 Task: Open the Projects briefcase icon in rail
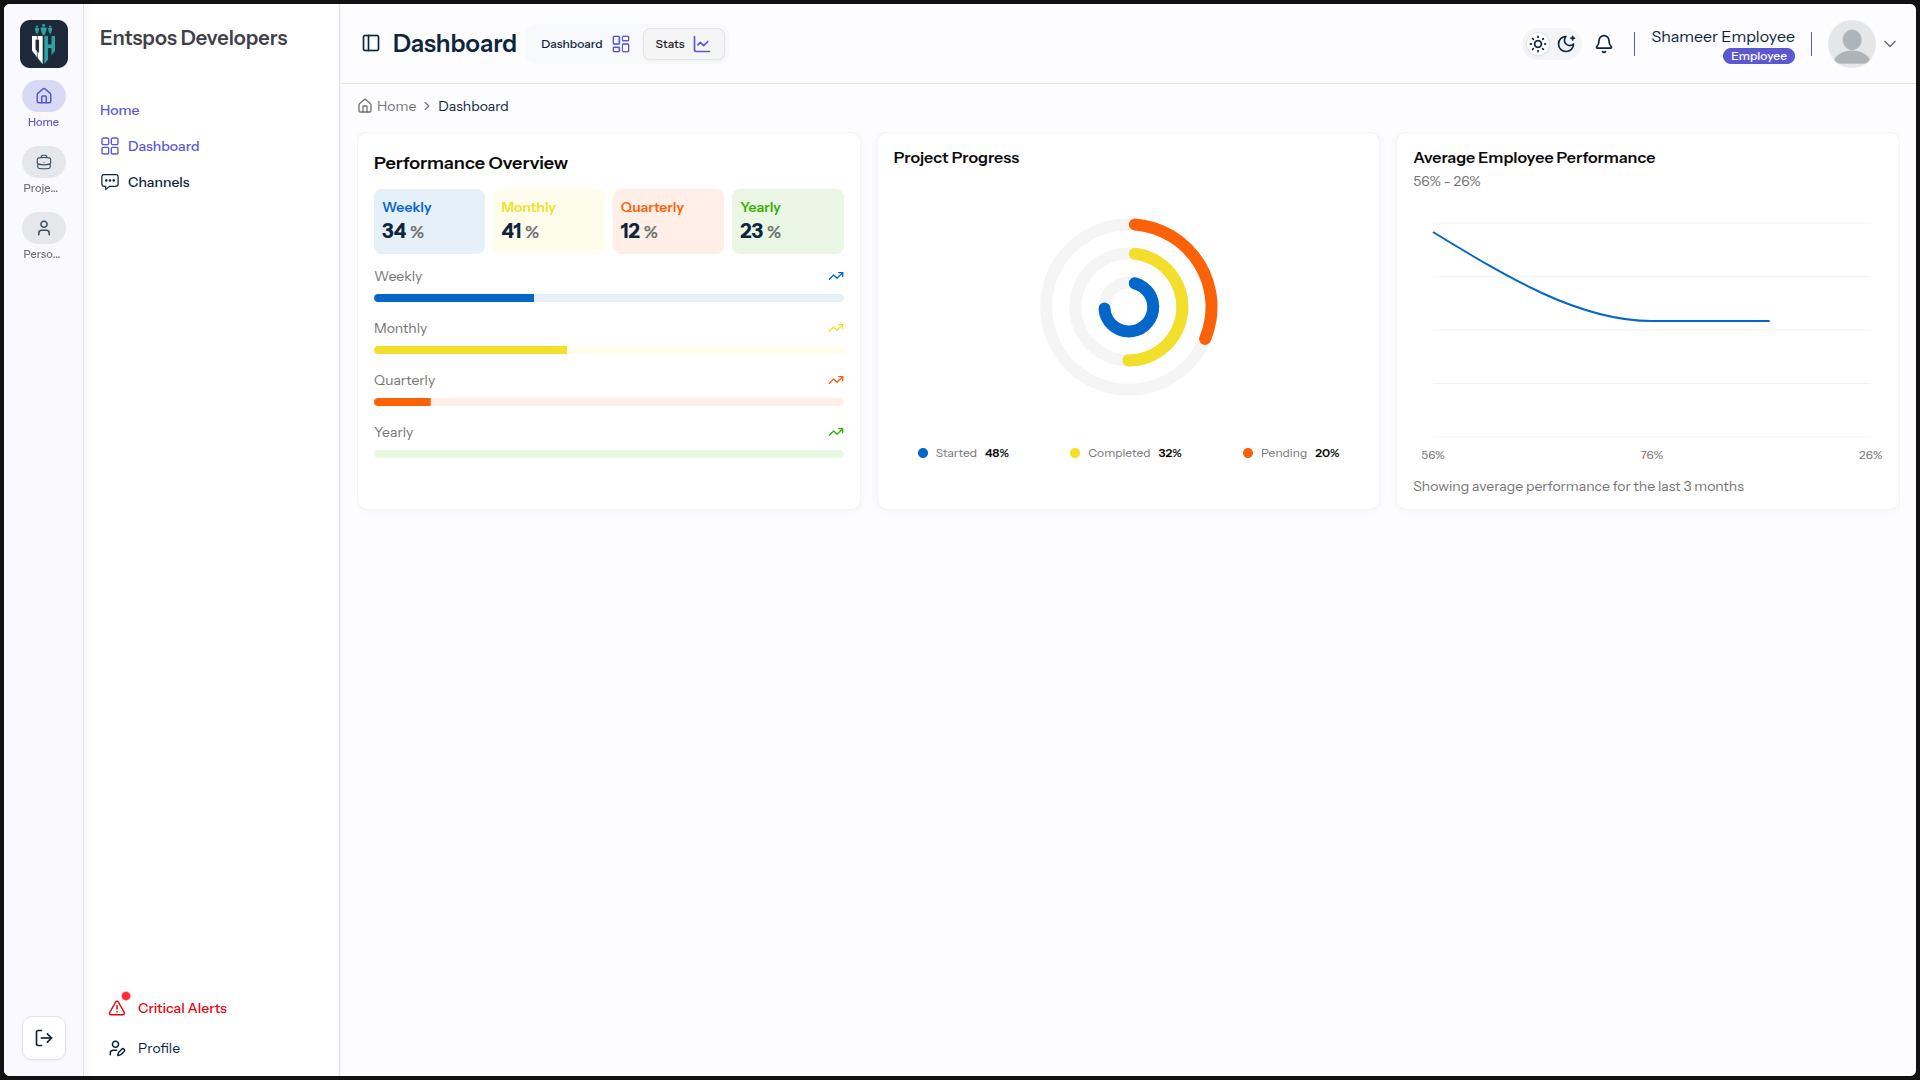click(44, 162)
